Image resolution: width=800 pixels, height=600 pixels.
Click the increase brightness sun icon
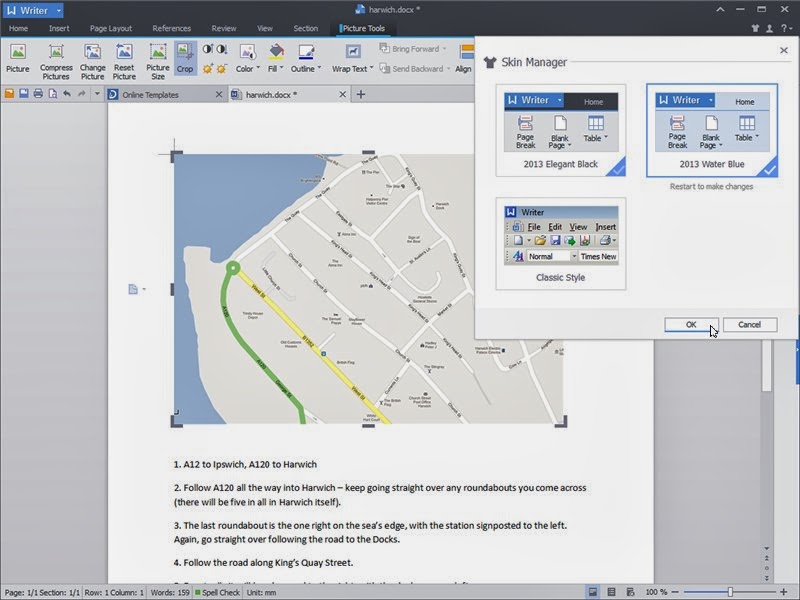pos(208,69)
